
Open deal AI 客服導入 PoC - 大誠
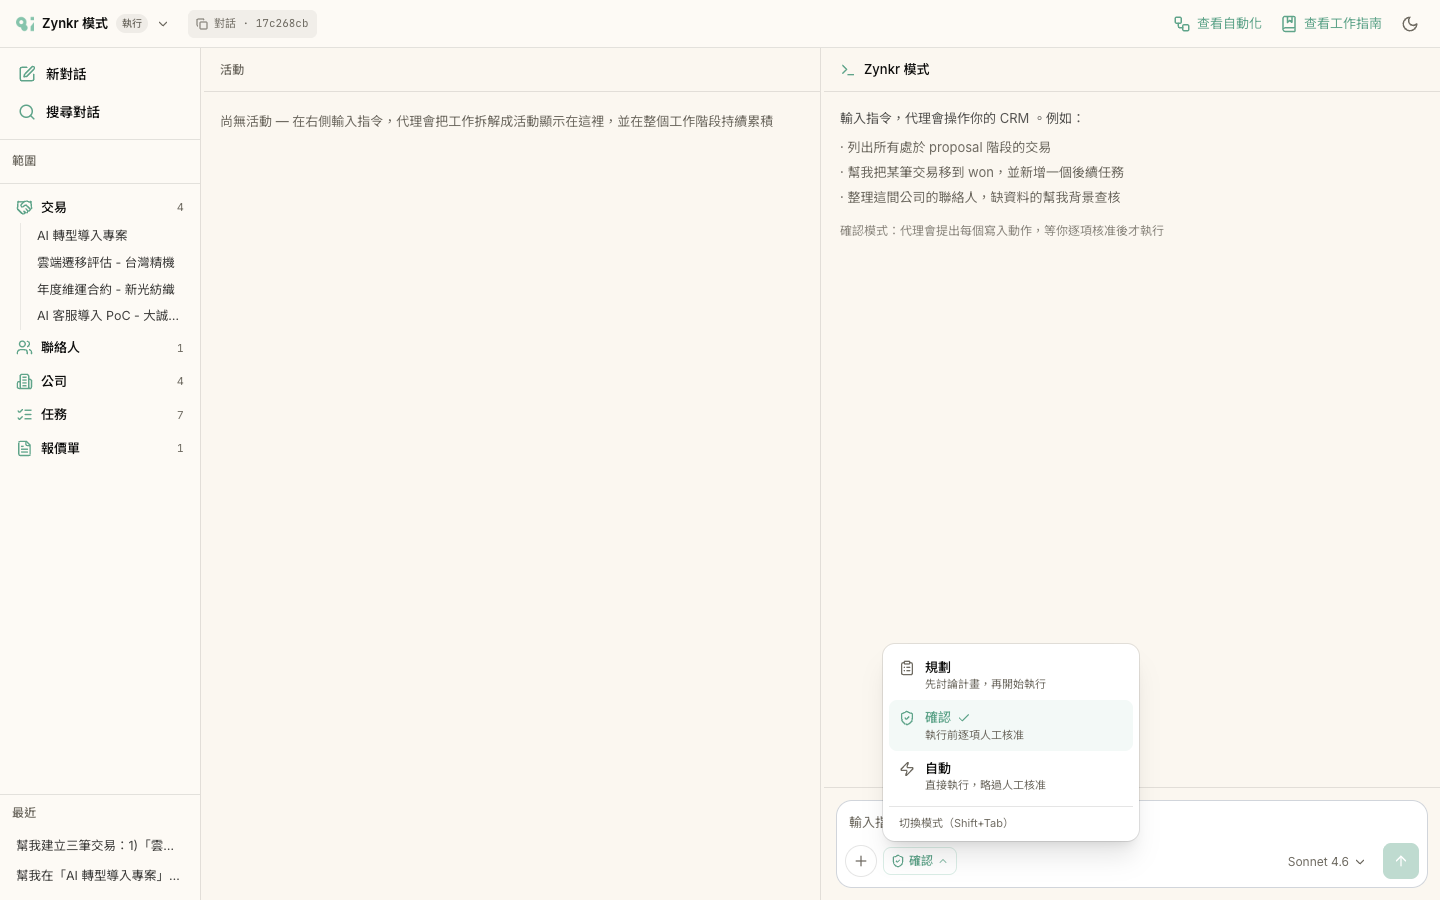point(108,315)
